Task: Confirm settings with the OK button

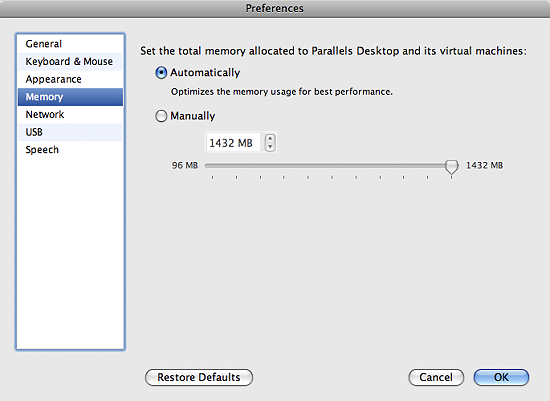Action: [501, 377]
